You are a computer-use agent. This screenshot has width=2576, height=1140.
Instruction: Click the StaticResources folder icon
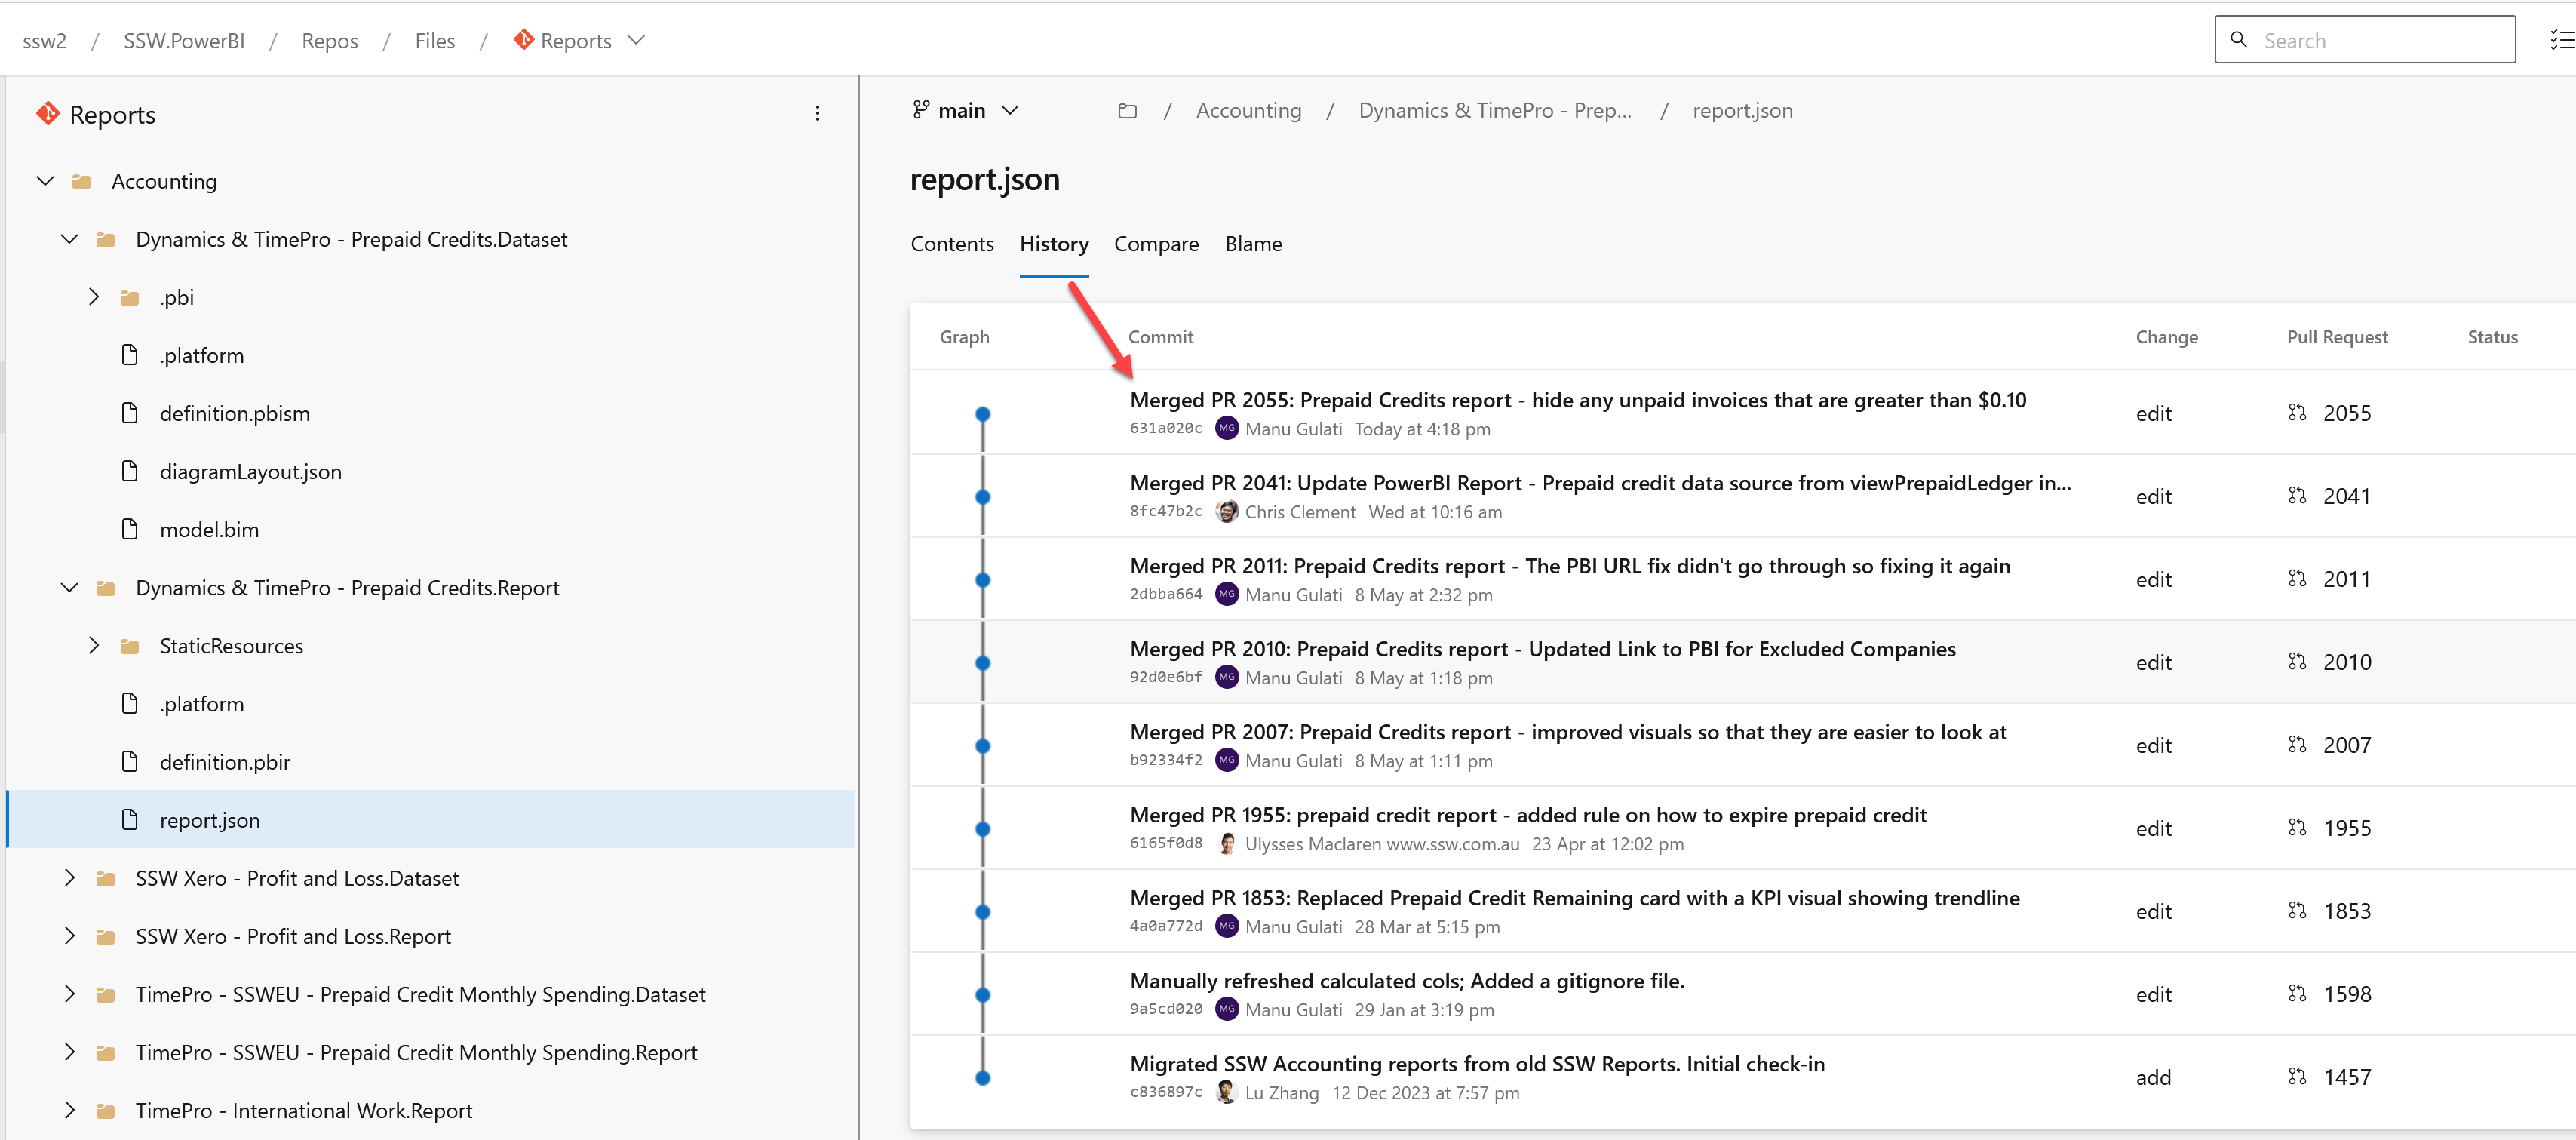130,646
